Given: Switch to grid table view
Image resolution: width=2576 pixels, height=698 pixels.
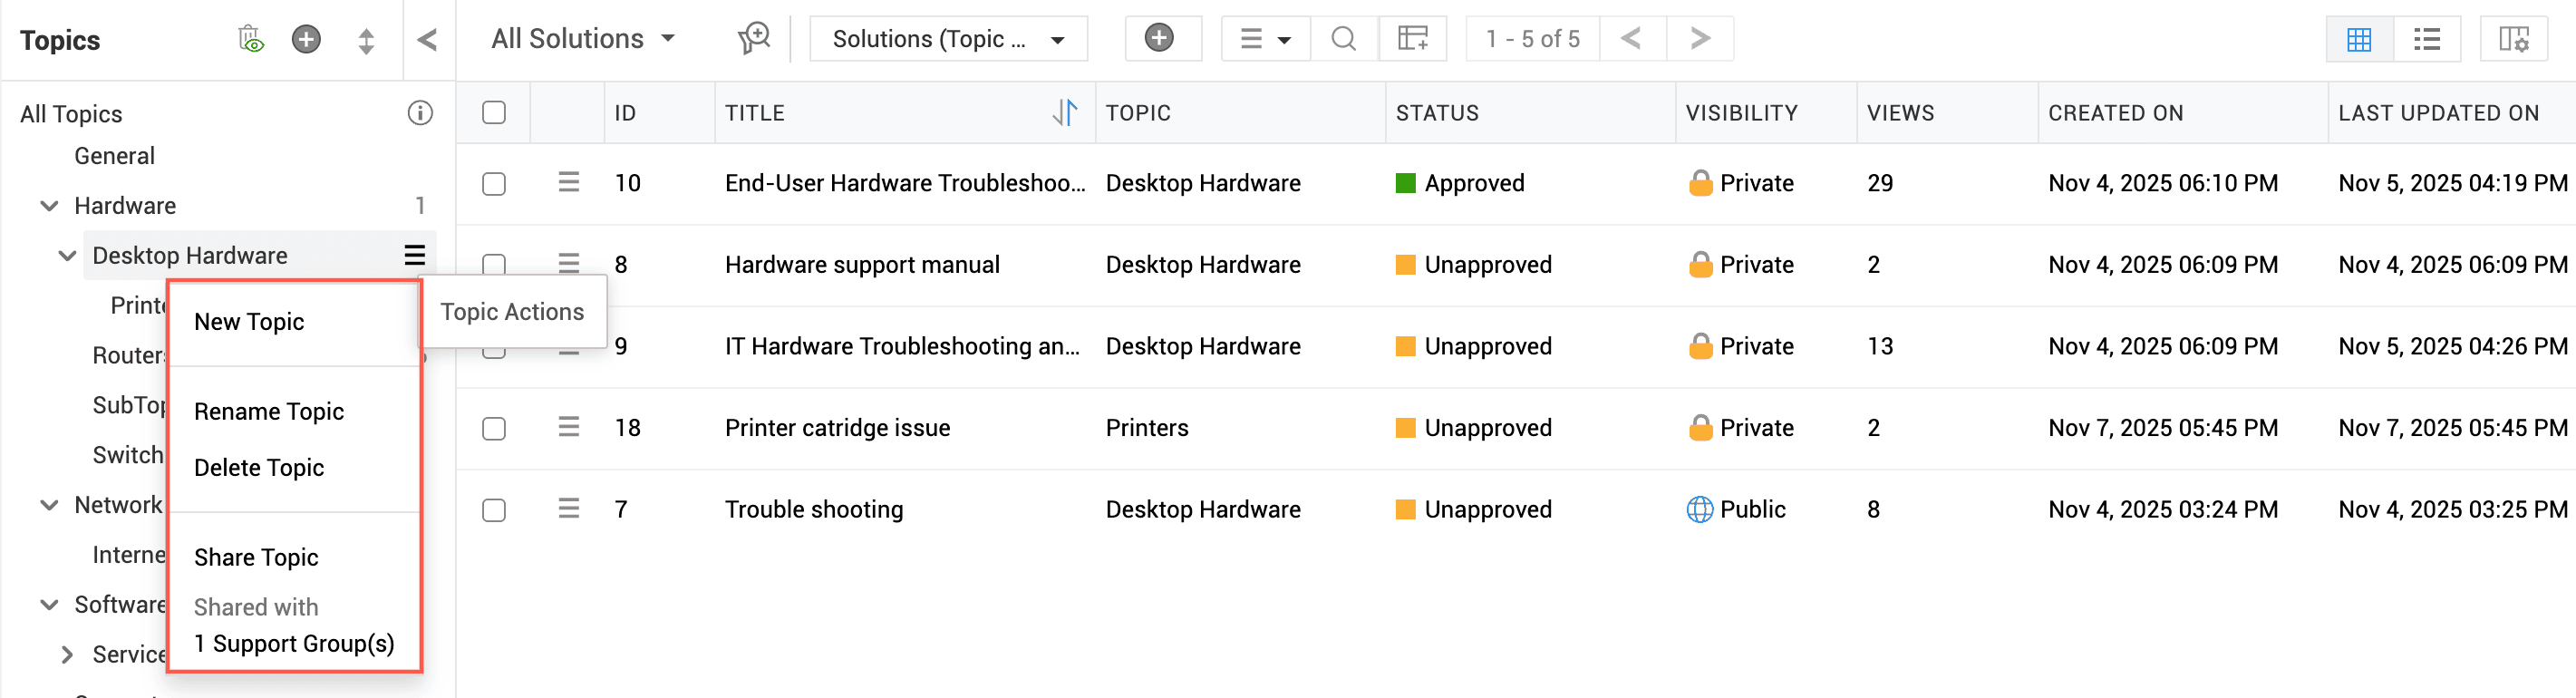Looking at the screenshot, I should [x=2359, y=39].
